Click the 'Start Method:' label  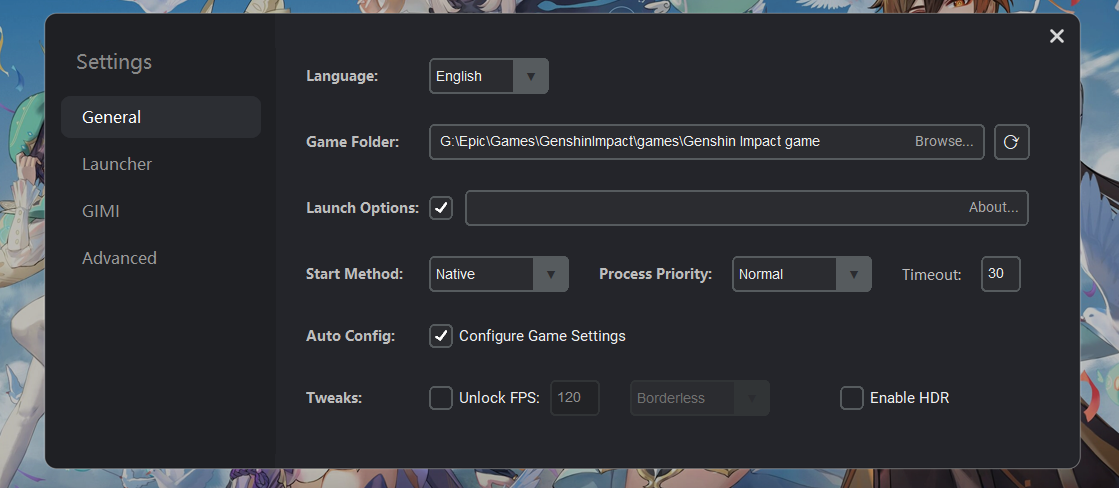pos(355,274)
